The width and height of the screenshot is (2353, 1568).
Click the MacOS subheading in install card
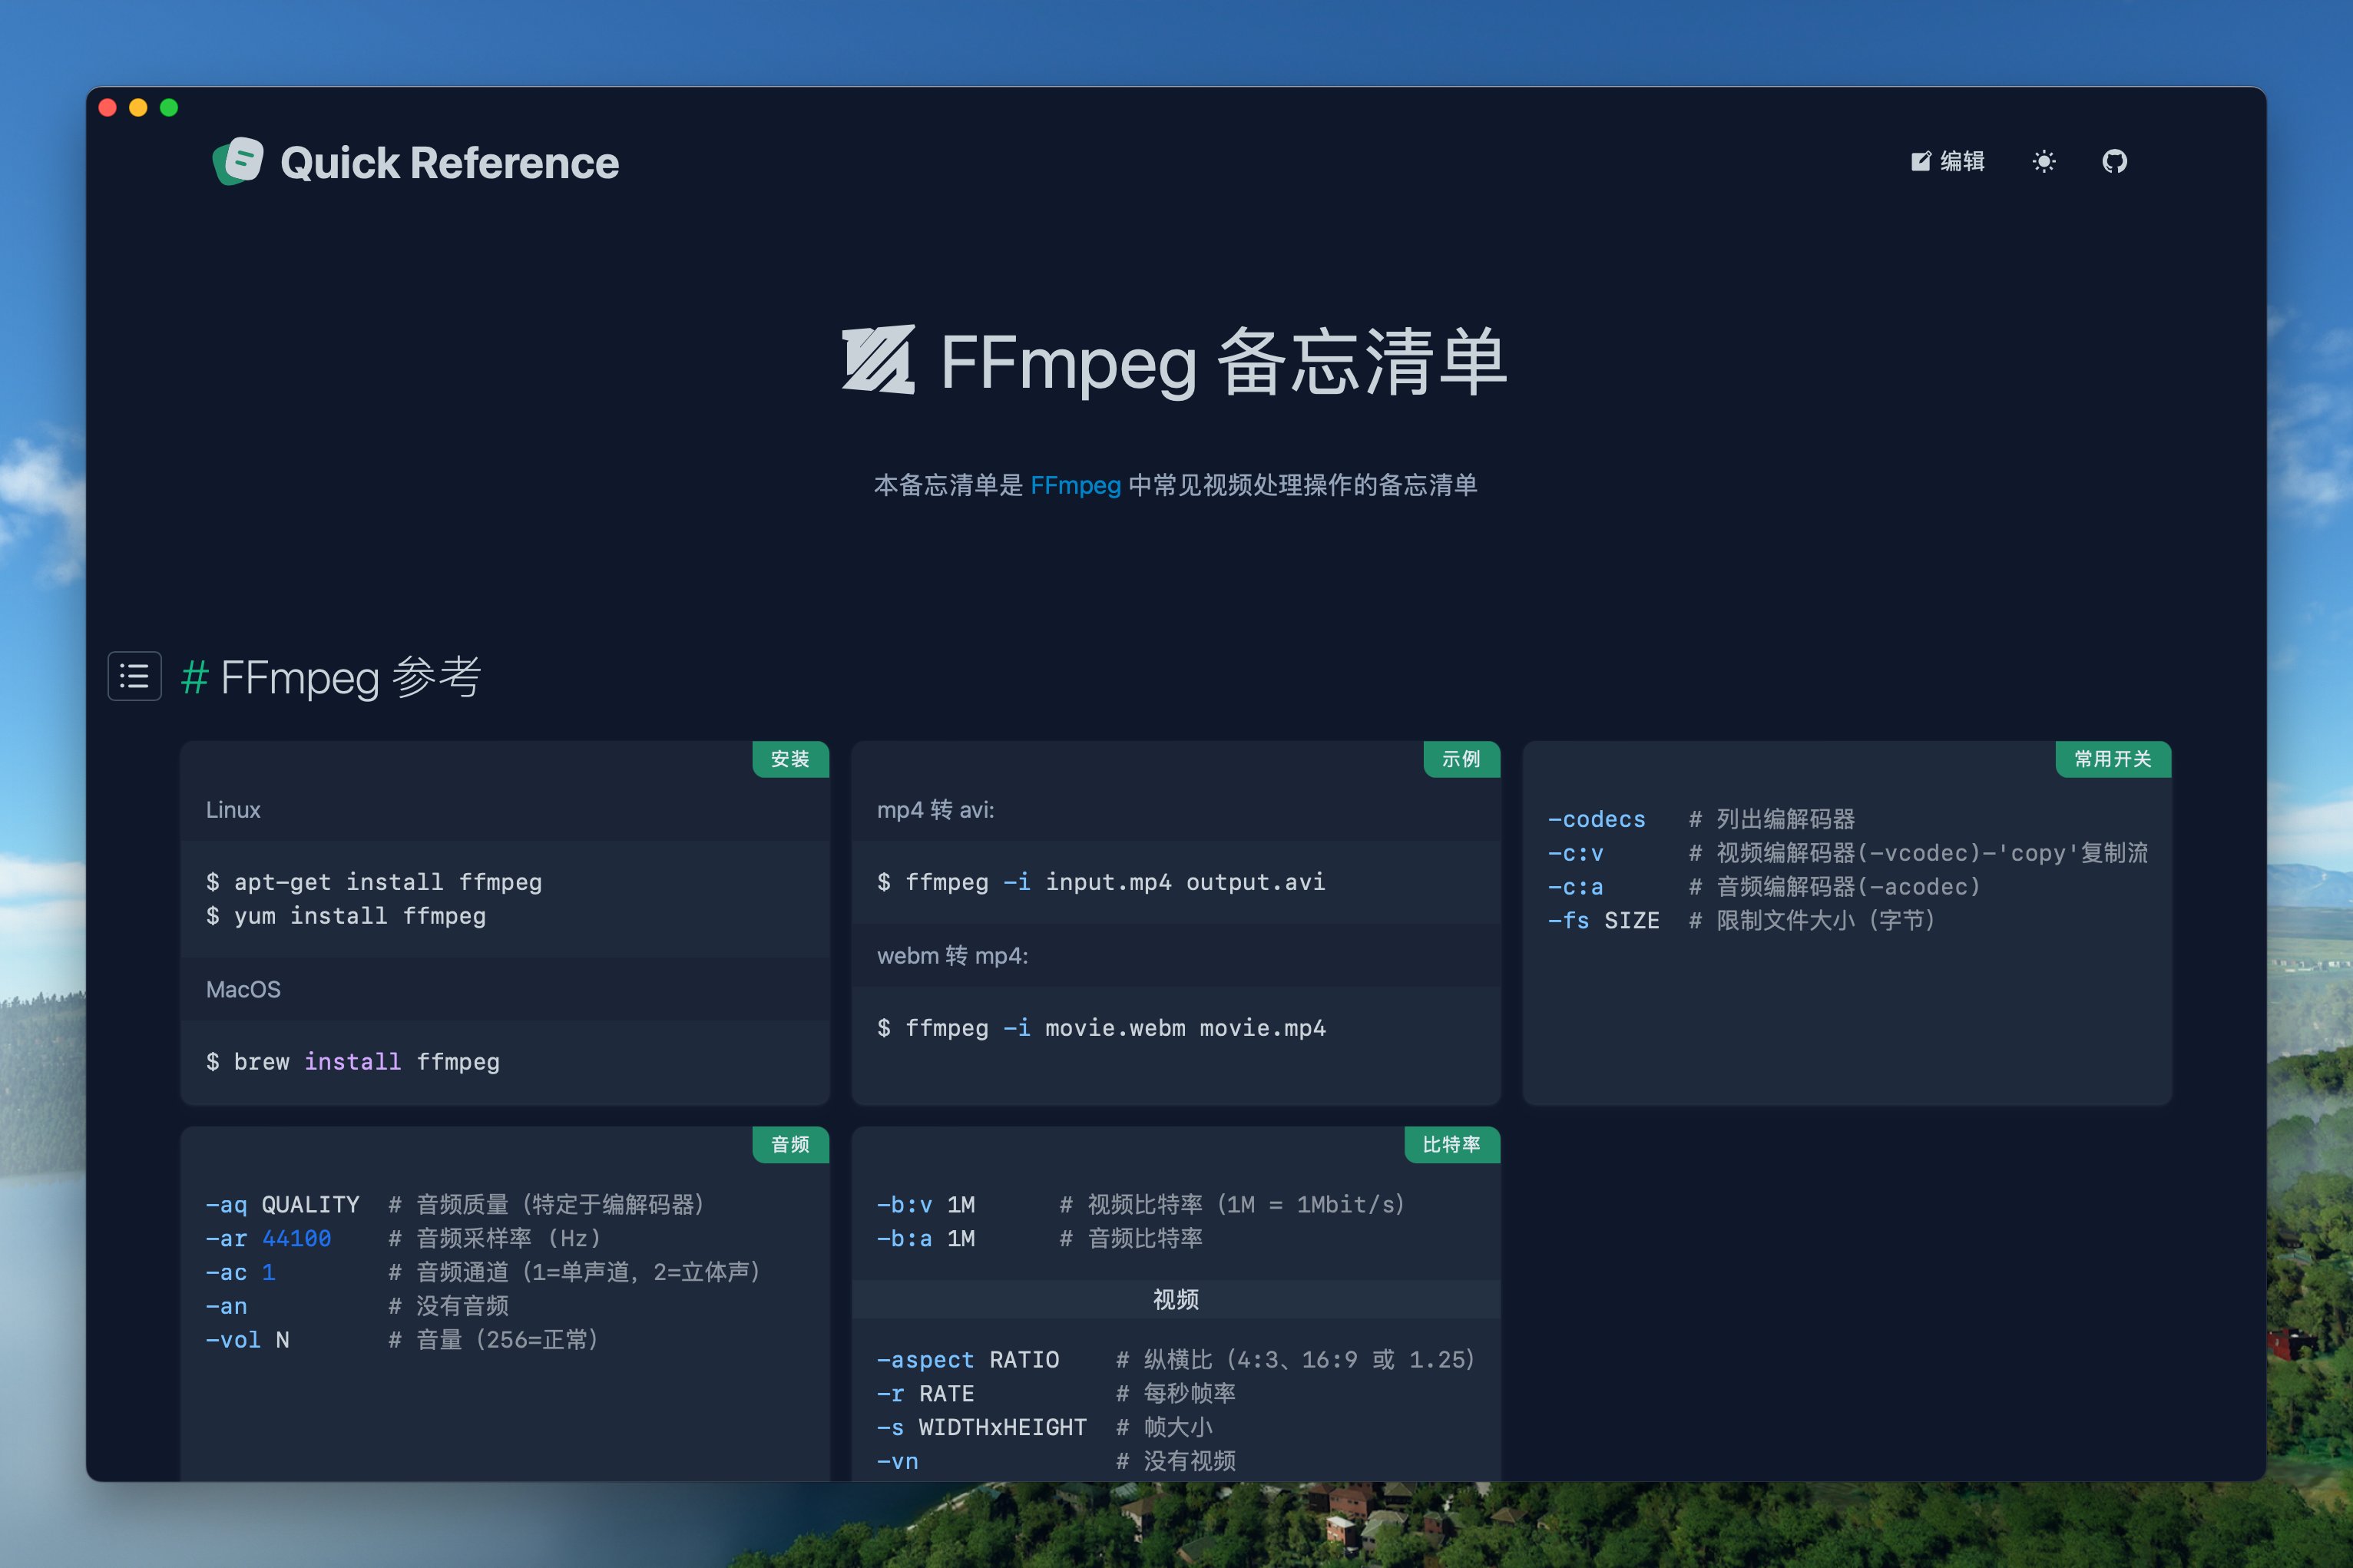243,989
